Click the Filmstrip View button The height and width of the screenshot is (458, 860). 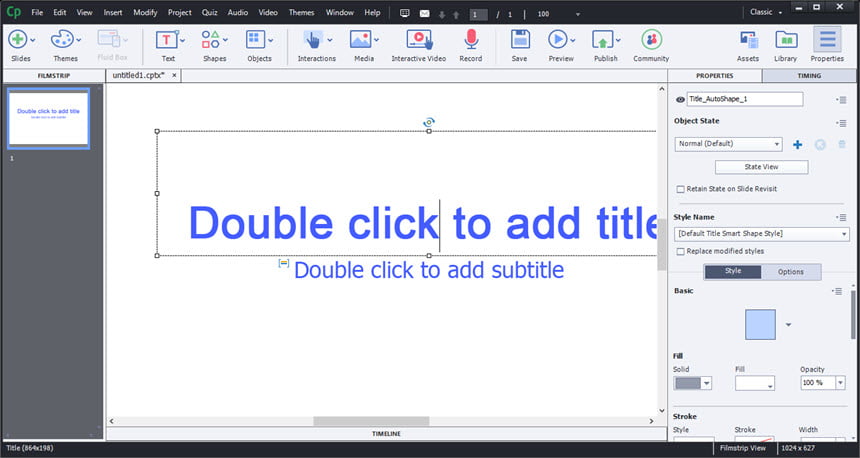pos(743,448)
